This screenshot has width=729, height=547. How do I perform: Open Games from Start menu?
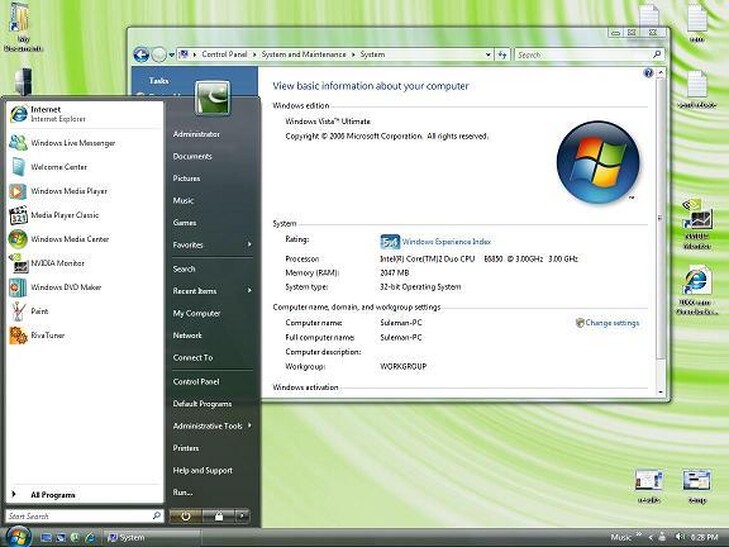184,223
